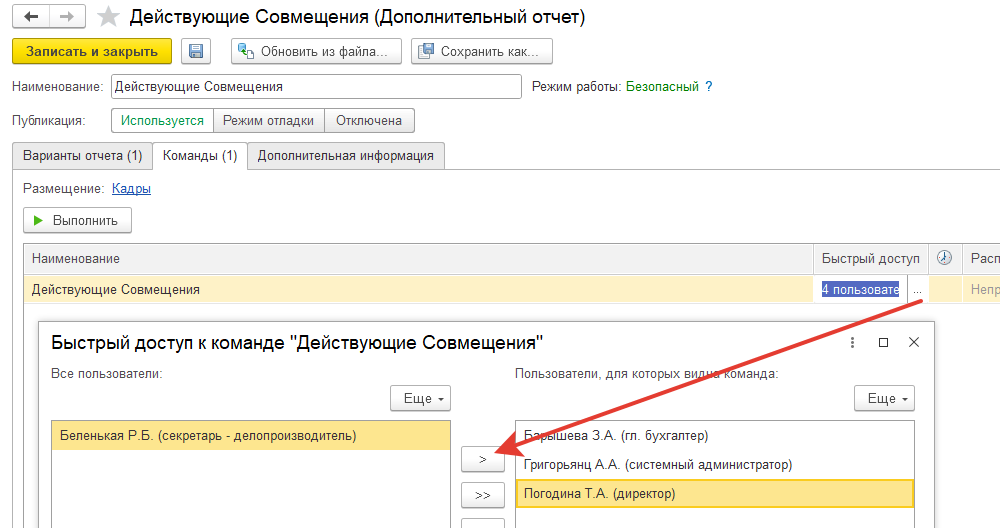The height and width of the screenshot is (528, 1000).
Task: Set publication to Отключена
Action: pyautogui.click(x=369, y=121)
